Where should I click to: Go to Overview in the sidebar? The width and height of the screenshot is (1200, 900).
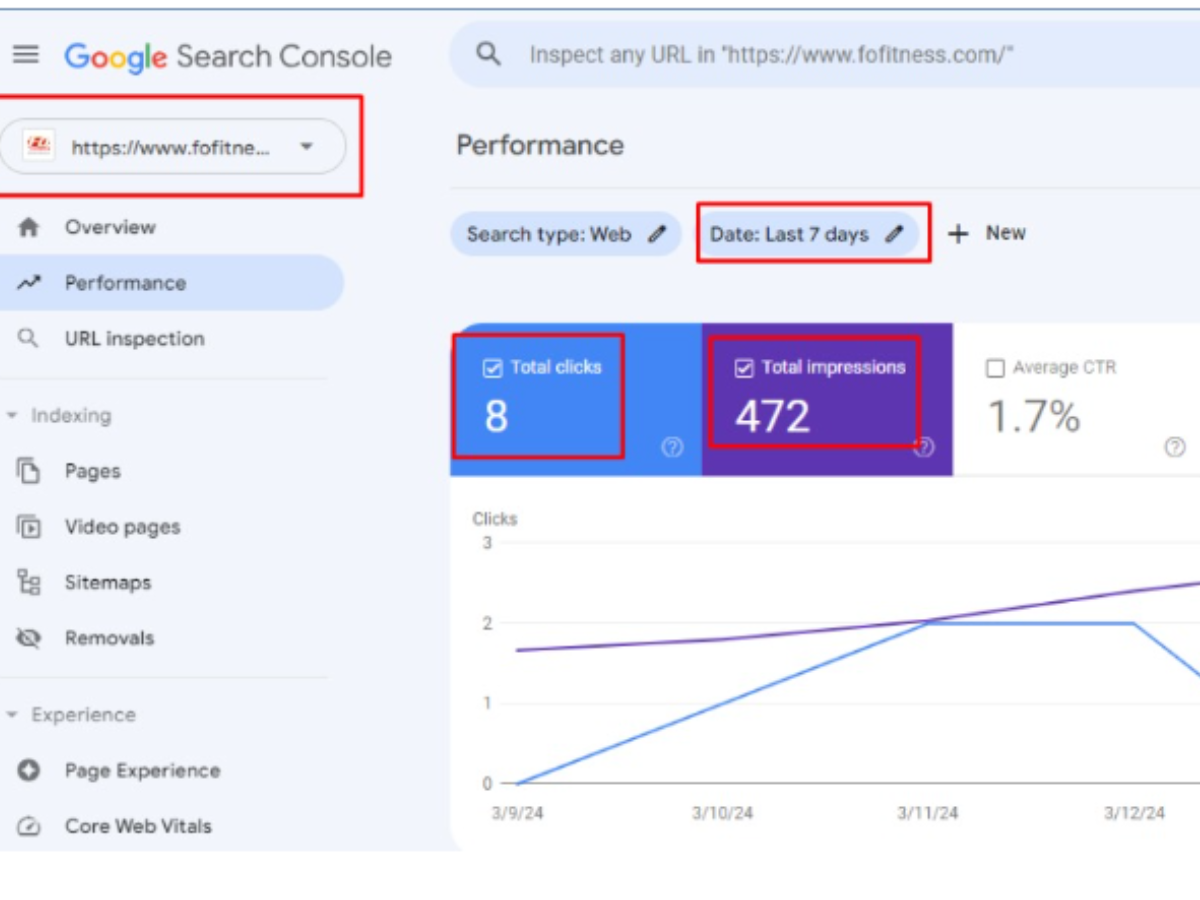click(110, 227)
